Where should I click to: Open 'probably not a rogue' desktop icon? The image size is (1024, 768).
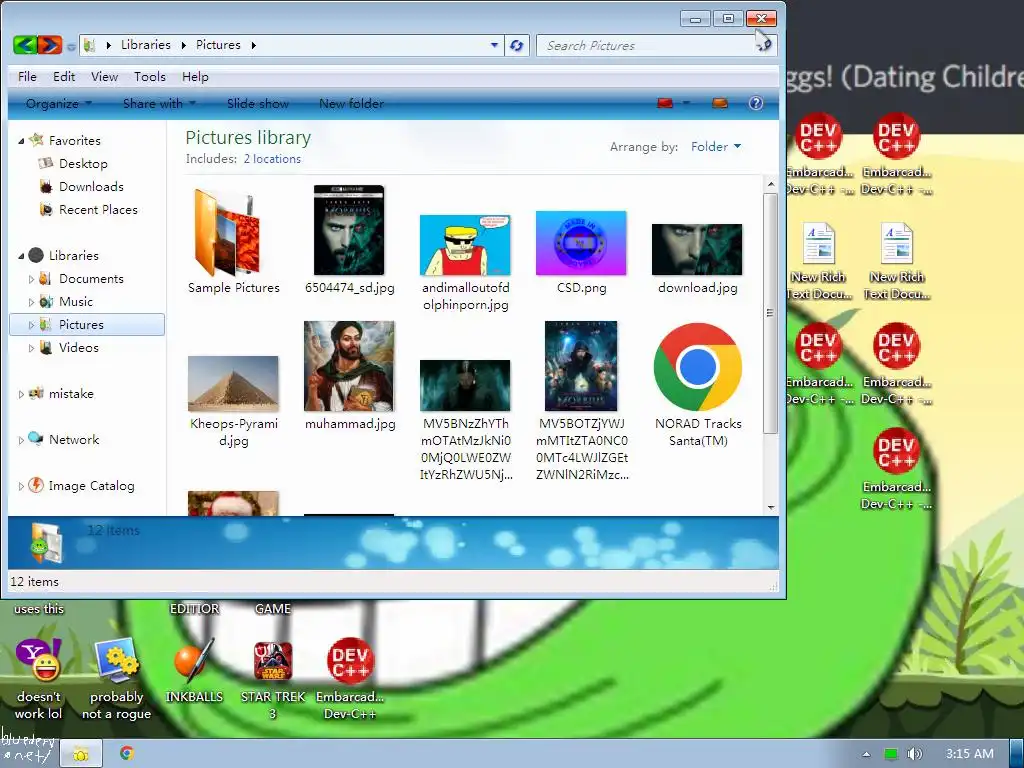[116, 679]
